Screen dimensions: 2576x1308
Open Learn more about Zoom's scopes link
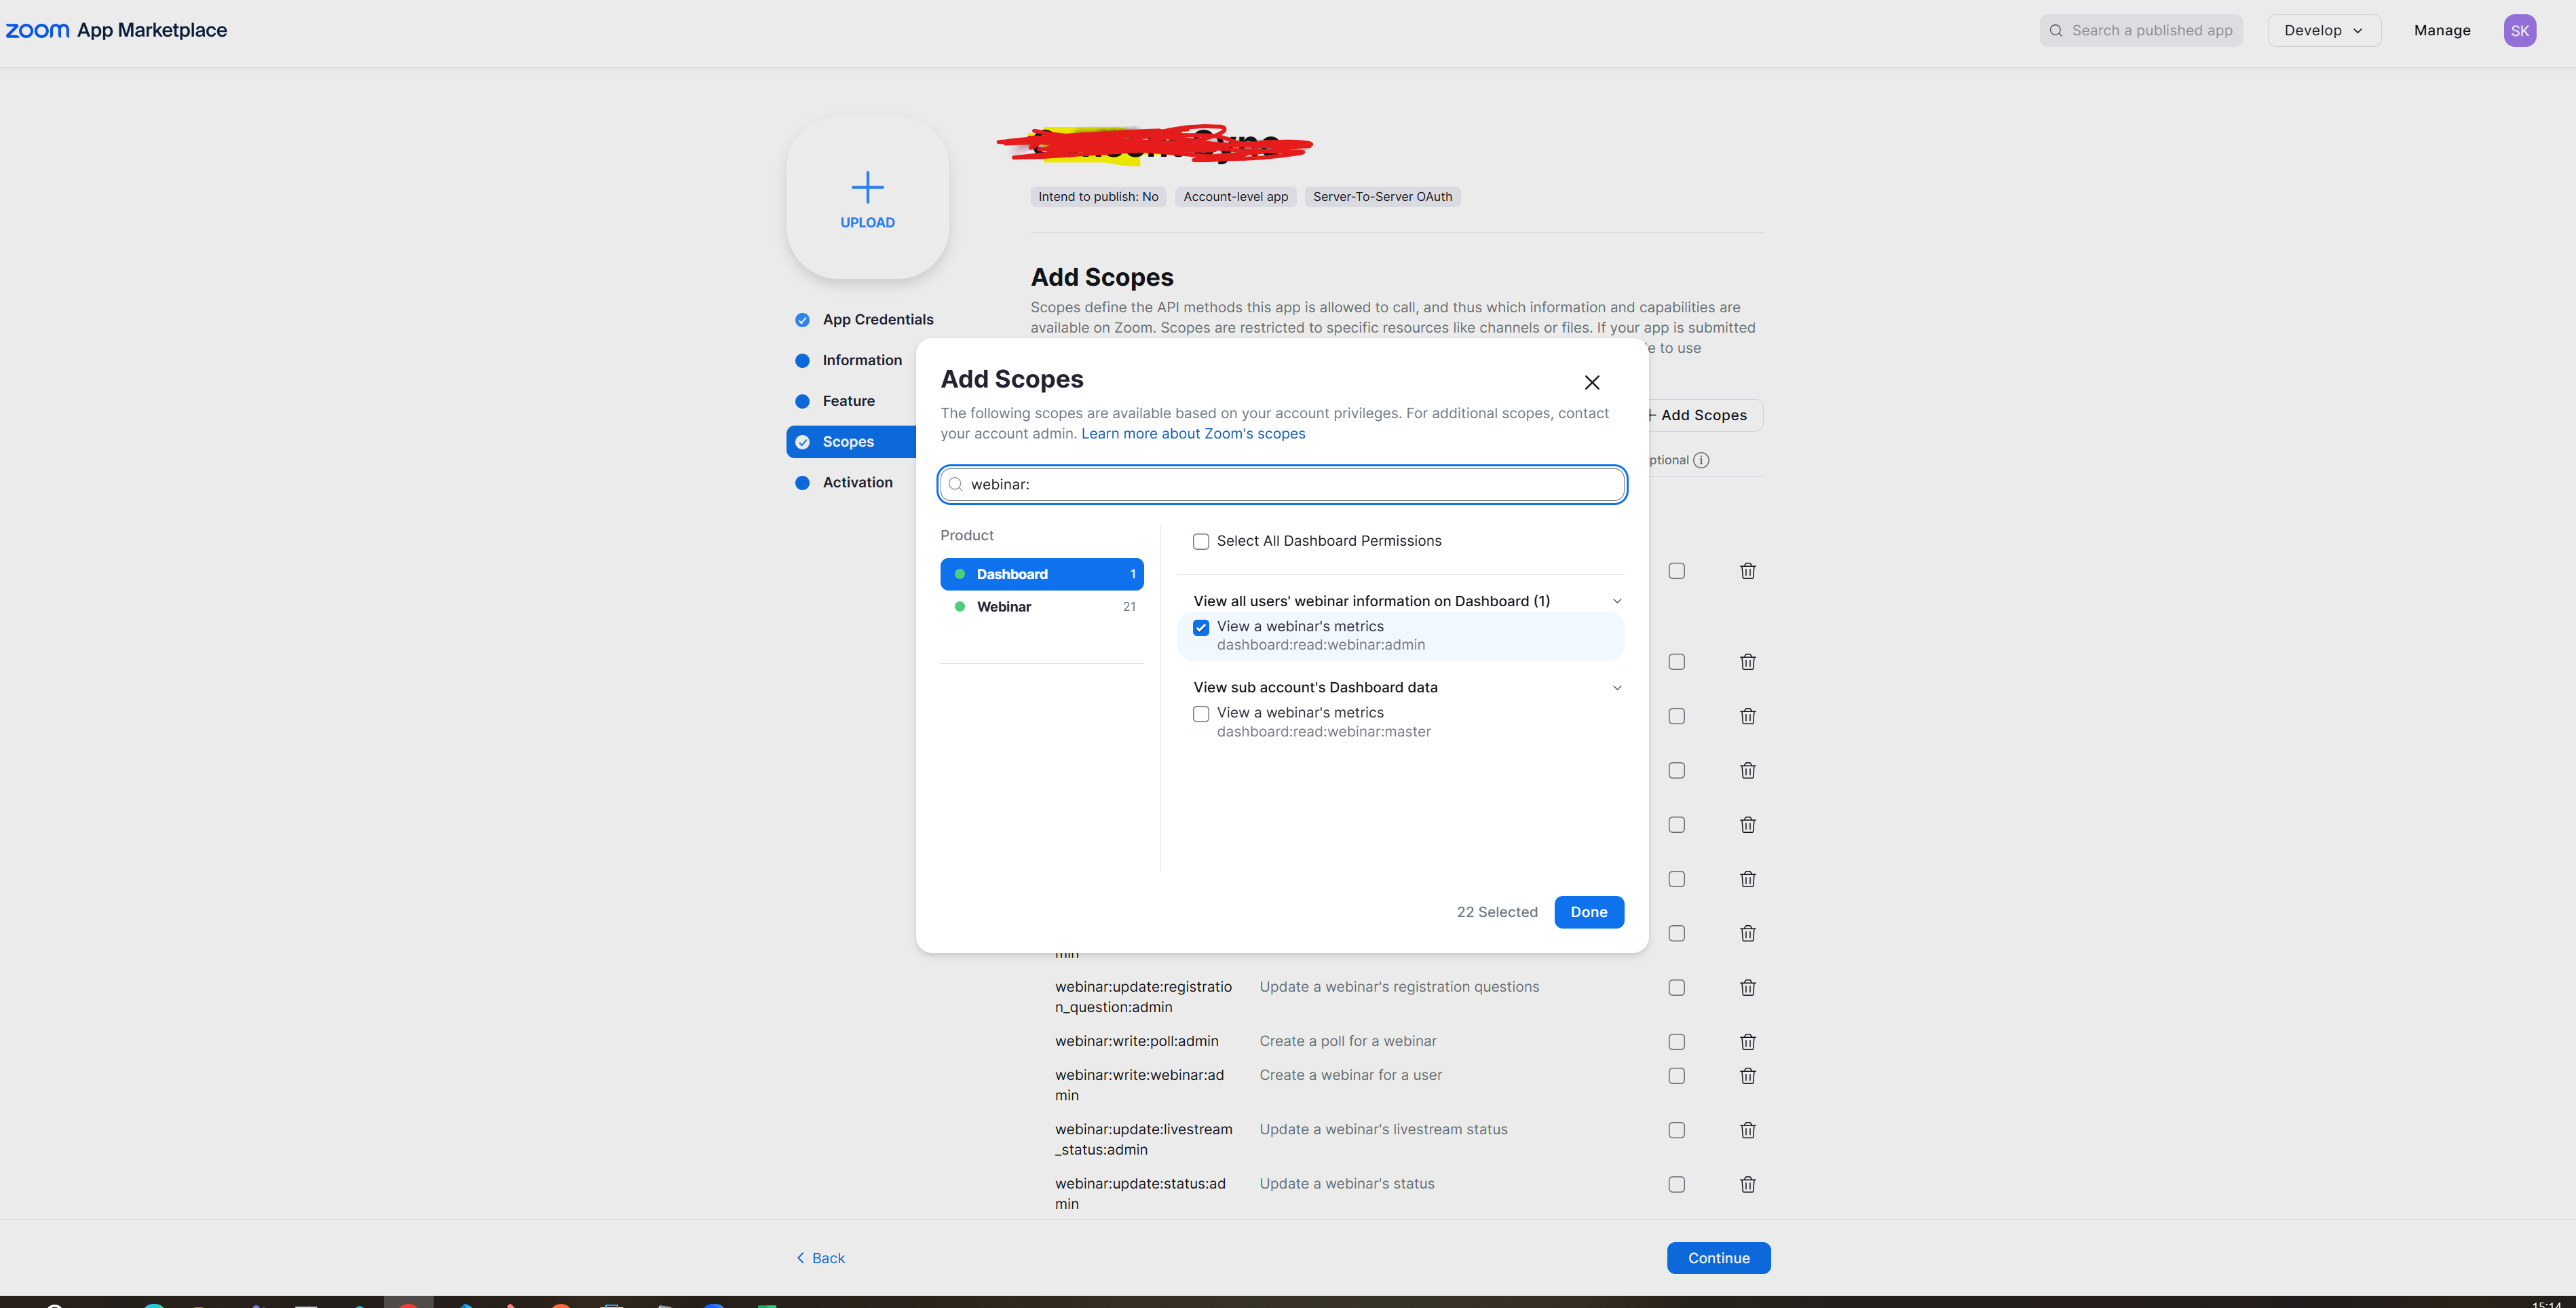pos(1192,434)
